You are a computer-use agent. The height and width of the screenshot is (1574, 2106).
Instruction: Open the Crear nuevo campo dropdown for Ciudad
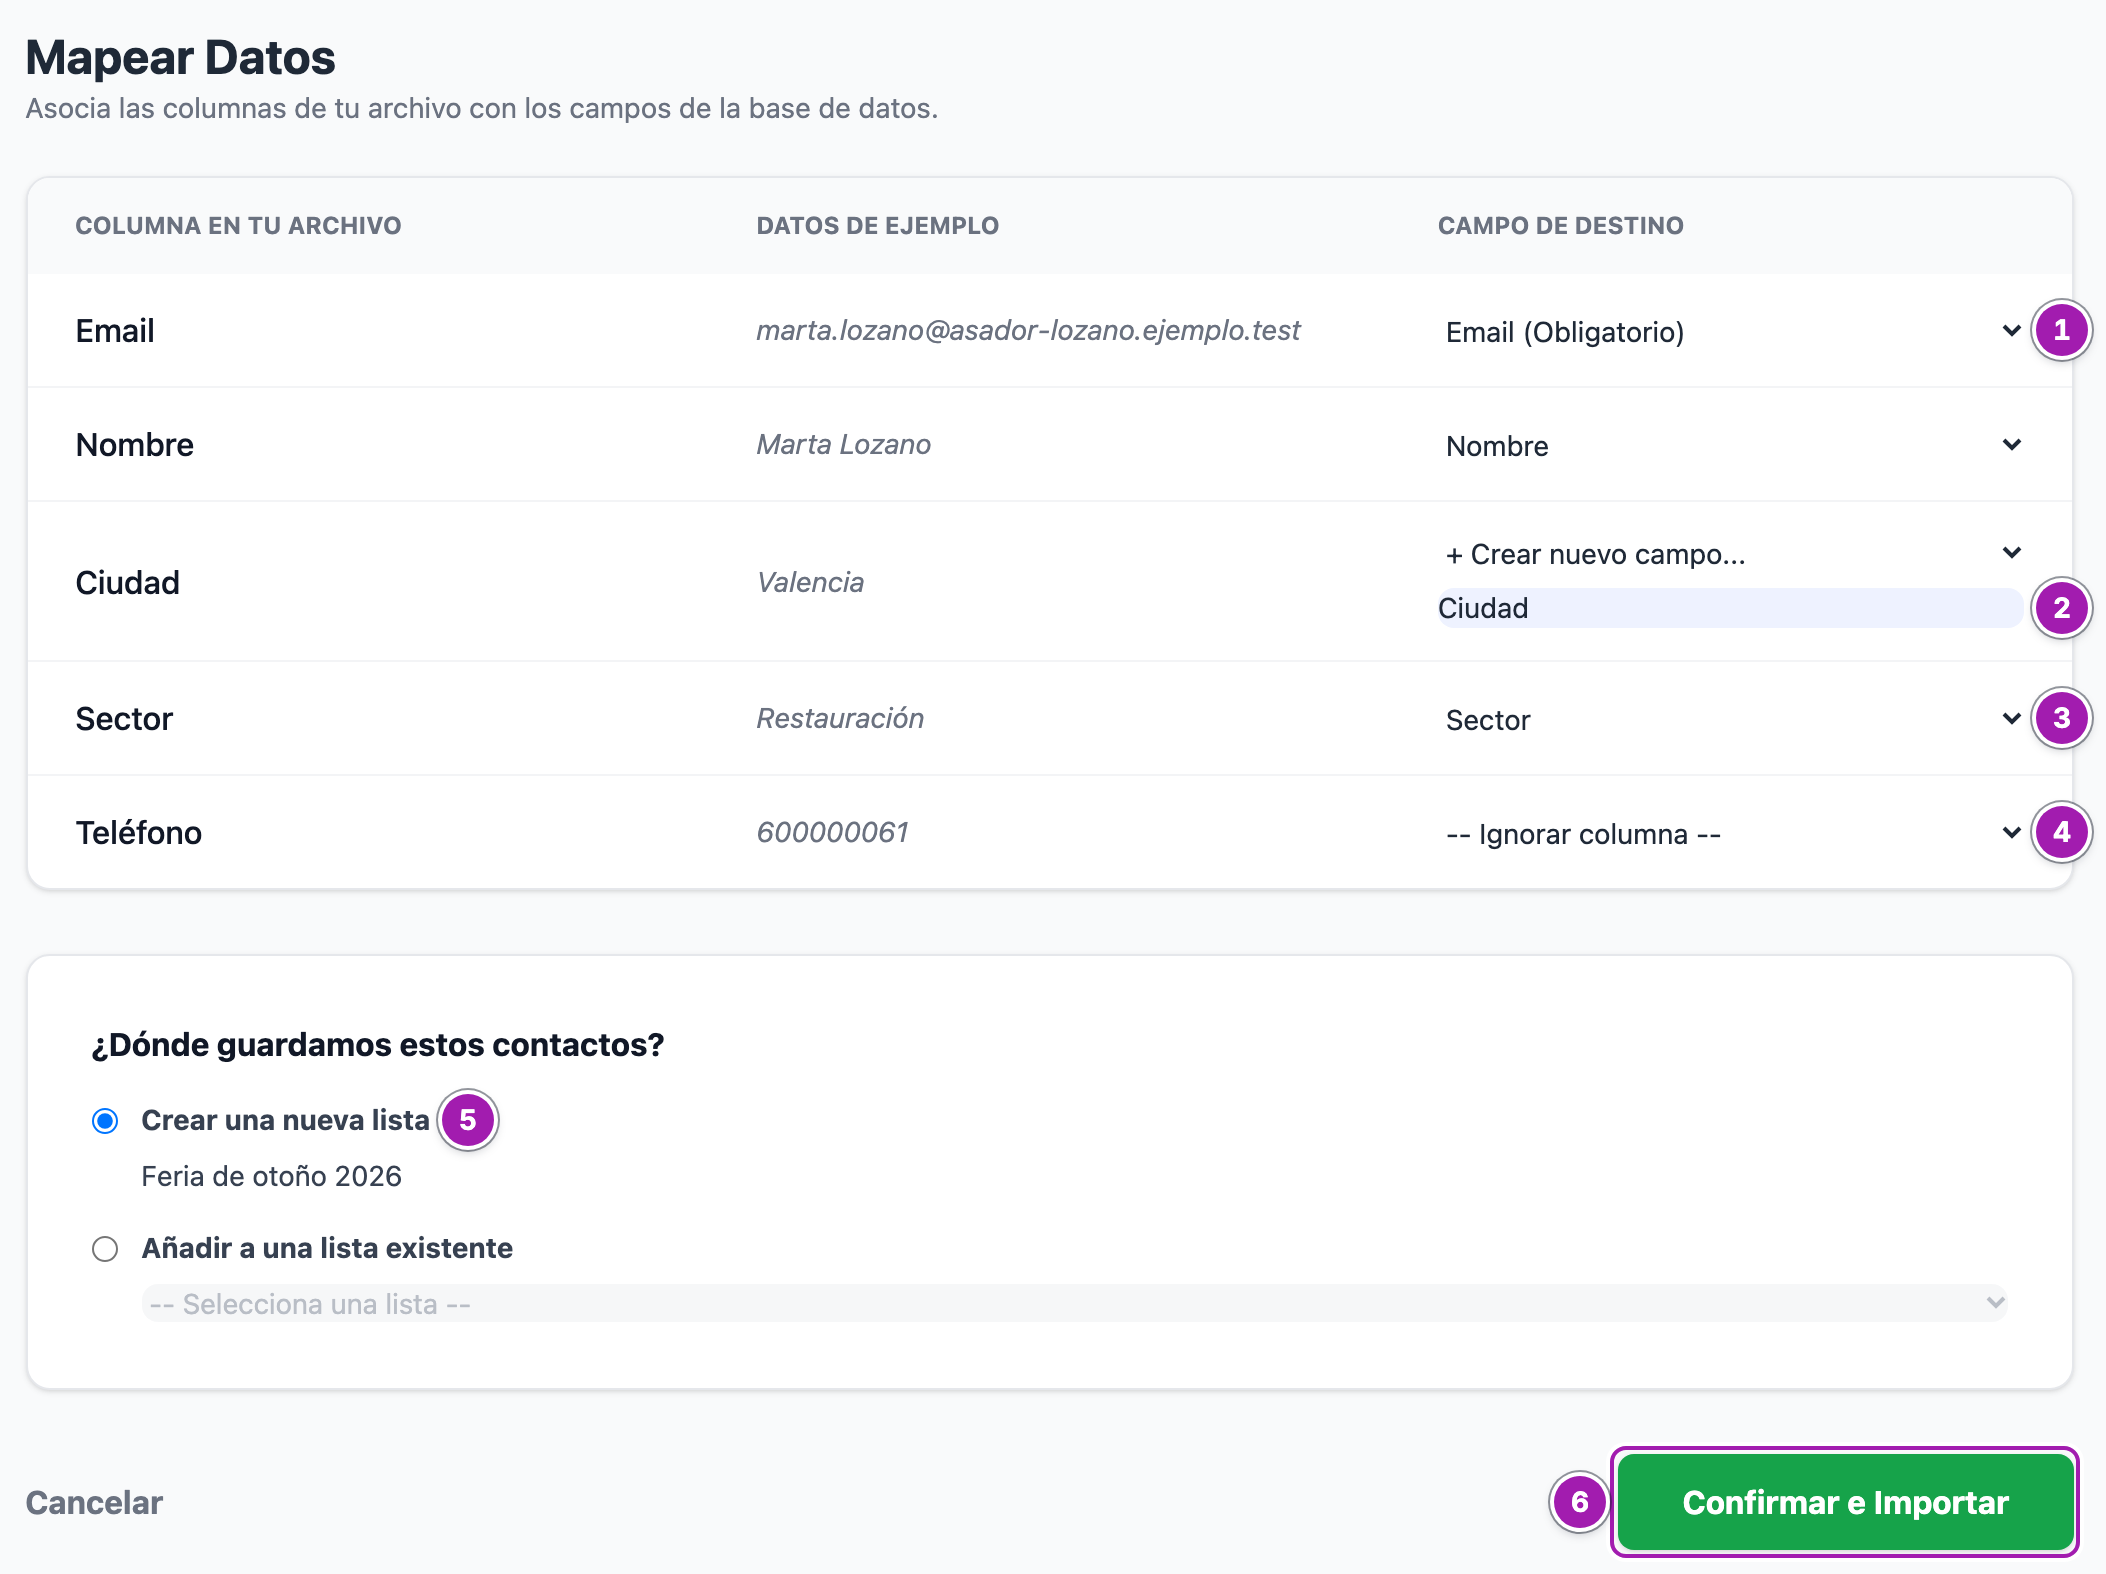pyautogui.click(x=1732, y=554)
